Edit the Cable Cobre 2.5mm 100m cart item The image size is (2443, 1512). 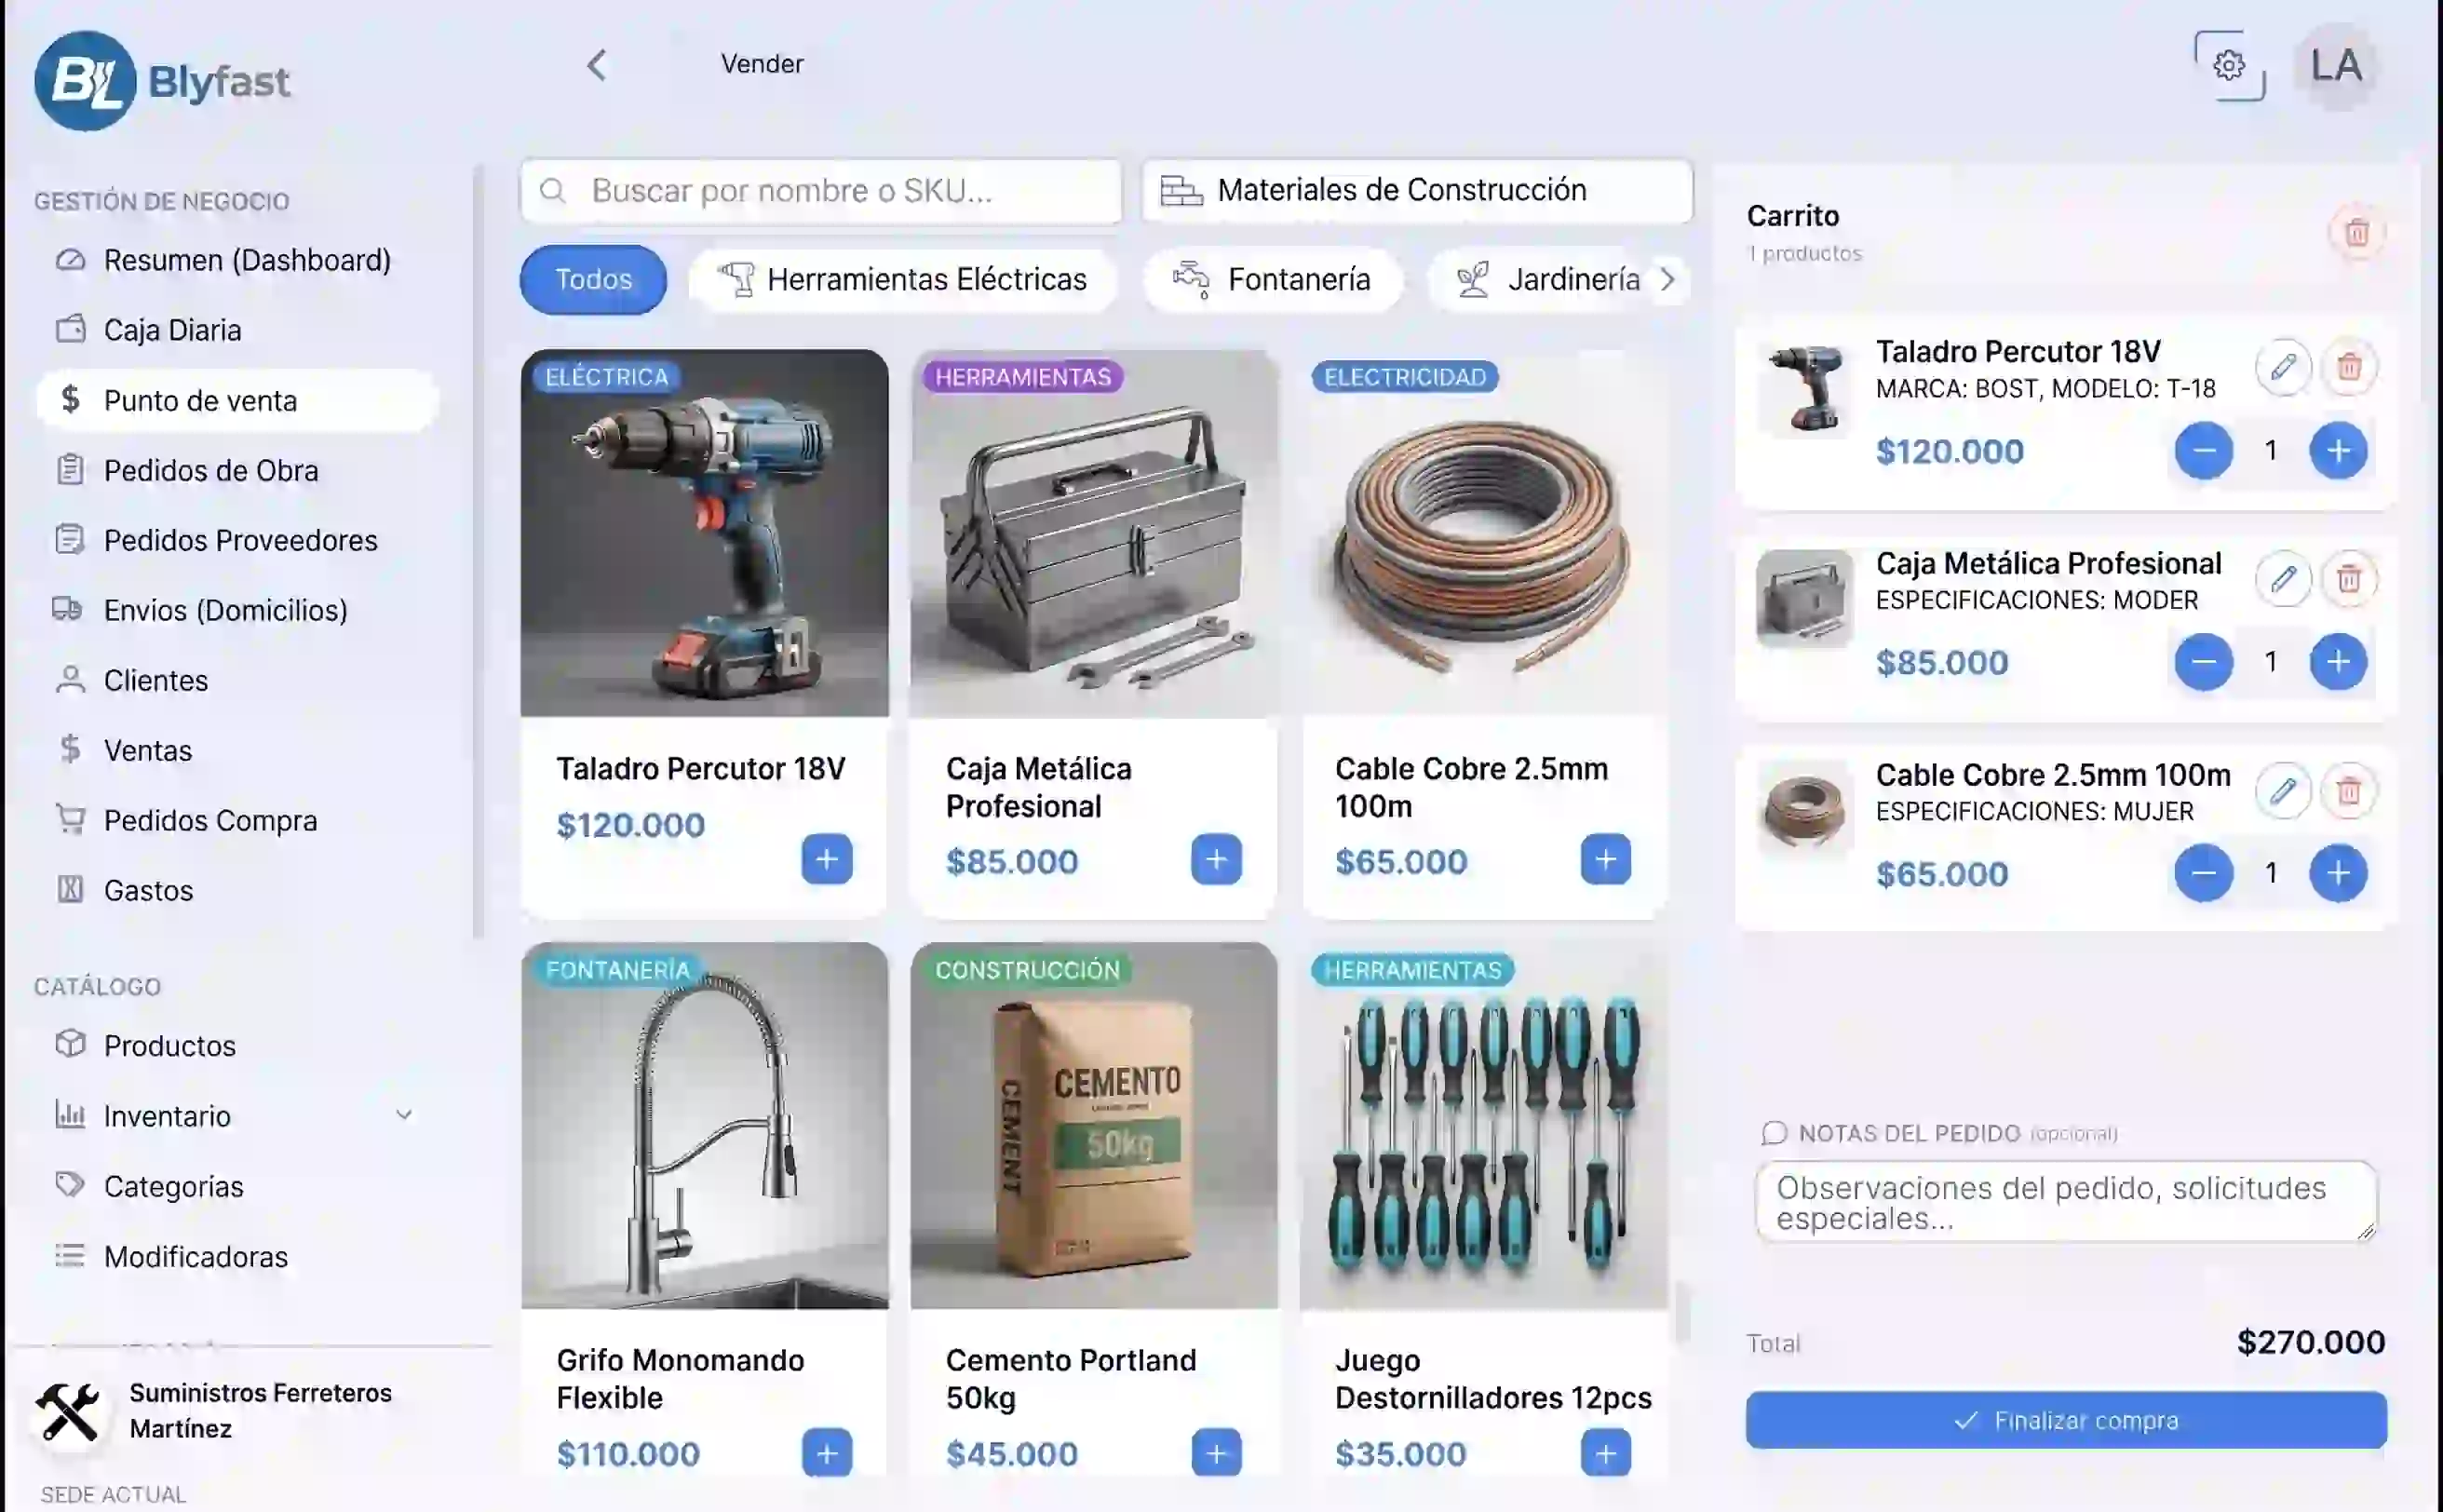(x=2283, y=791)
